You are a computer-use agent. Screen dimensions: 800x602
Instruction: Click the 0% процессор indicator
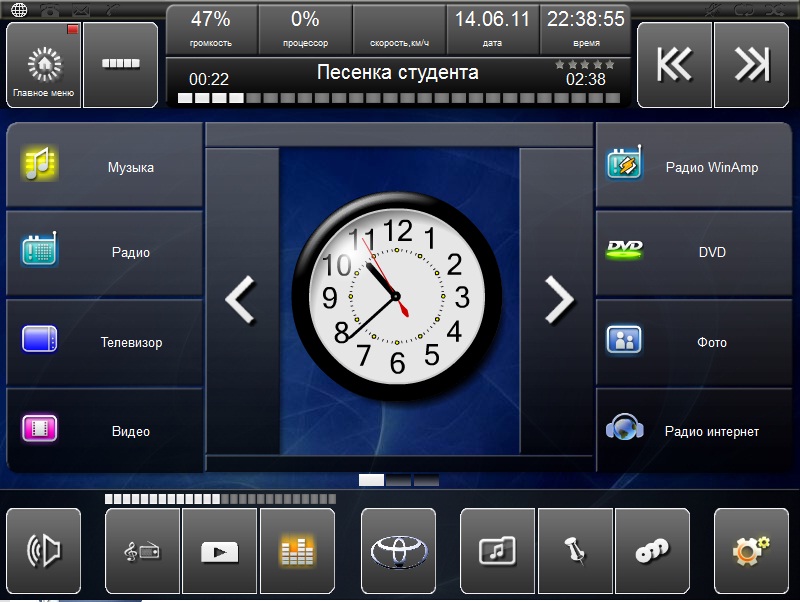coord(305,30)
